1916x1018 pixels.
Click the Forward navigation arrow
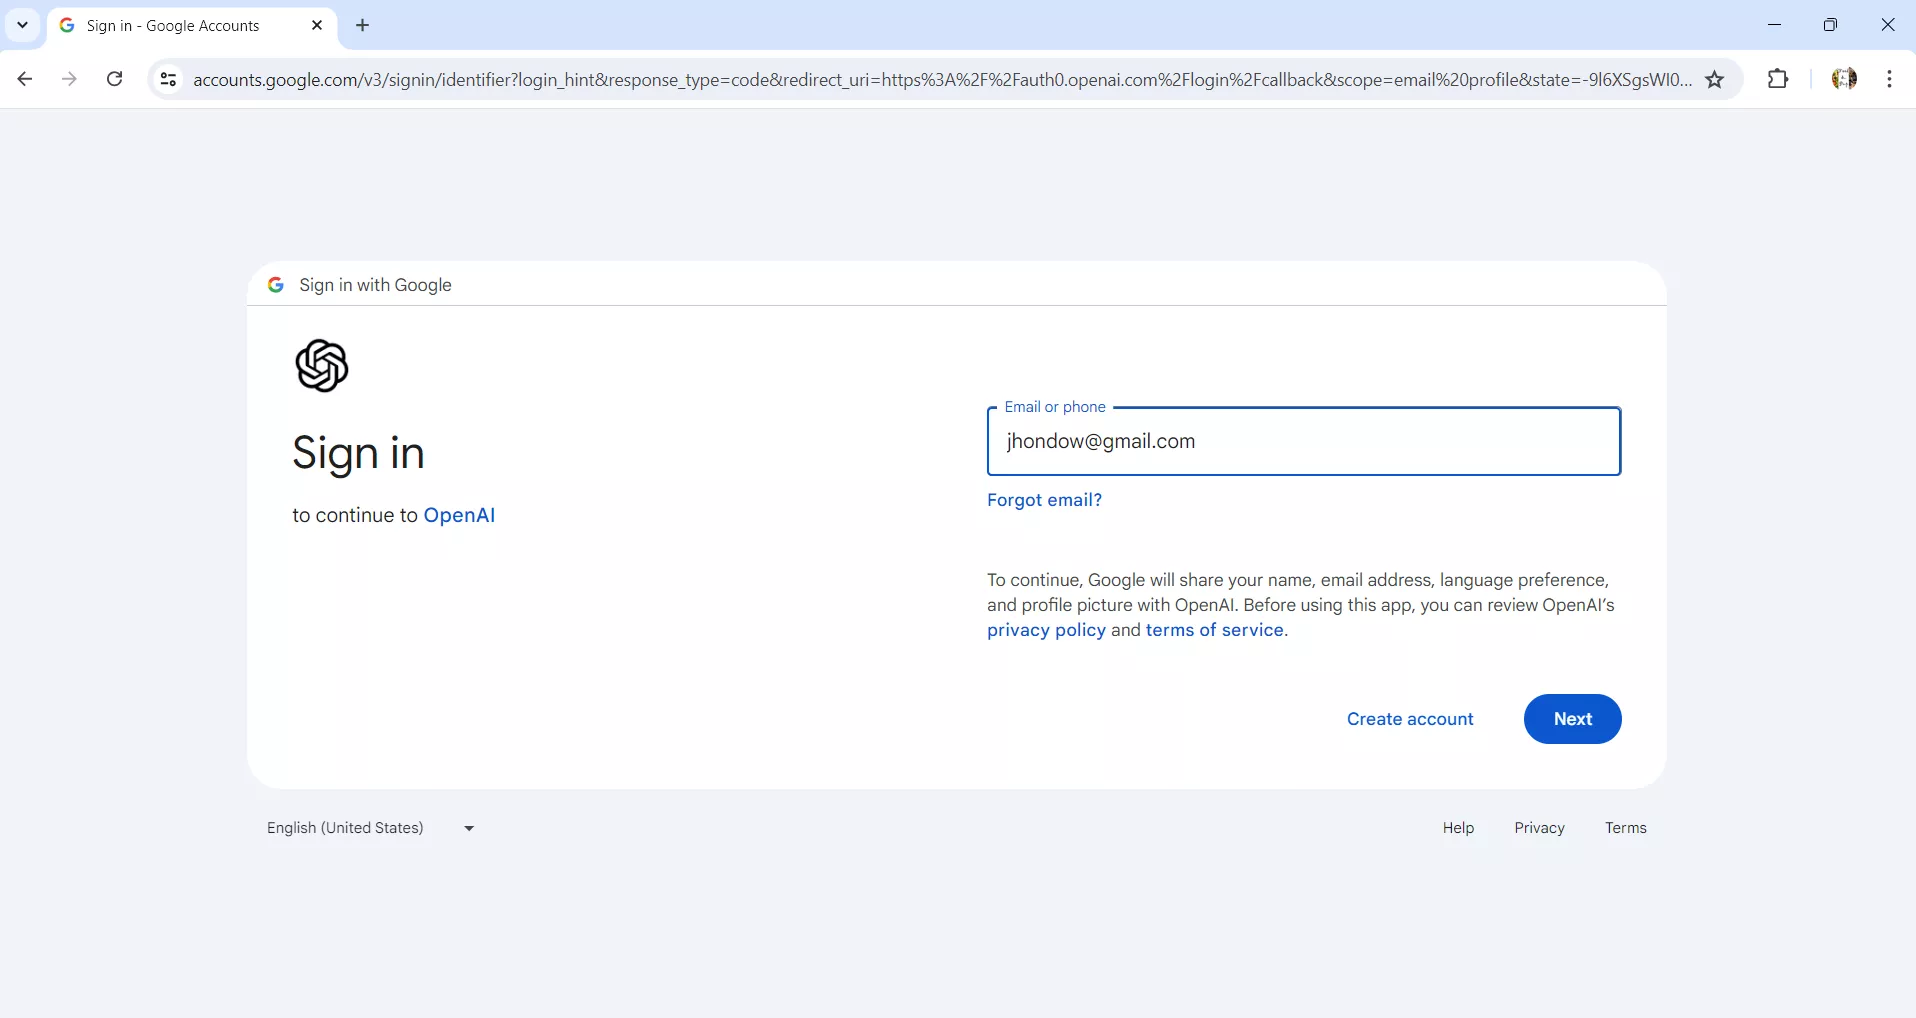click(x=68, y=80)
